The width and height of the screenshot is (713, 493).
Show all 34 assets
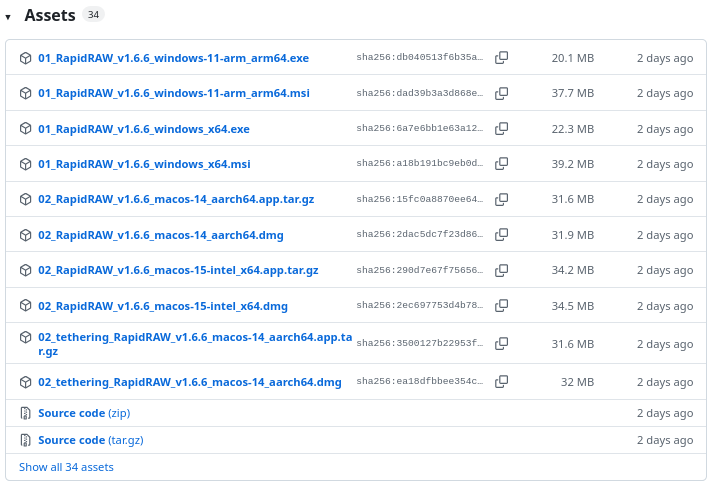pyautogui.click(x=66, y=467)
